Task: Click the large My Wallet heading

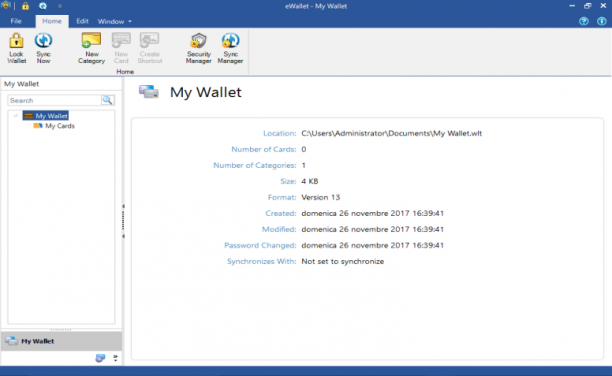Action: pyautogui.click(x=206, y=92)
